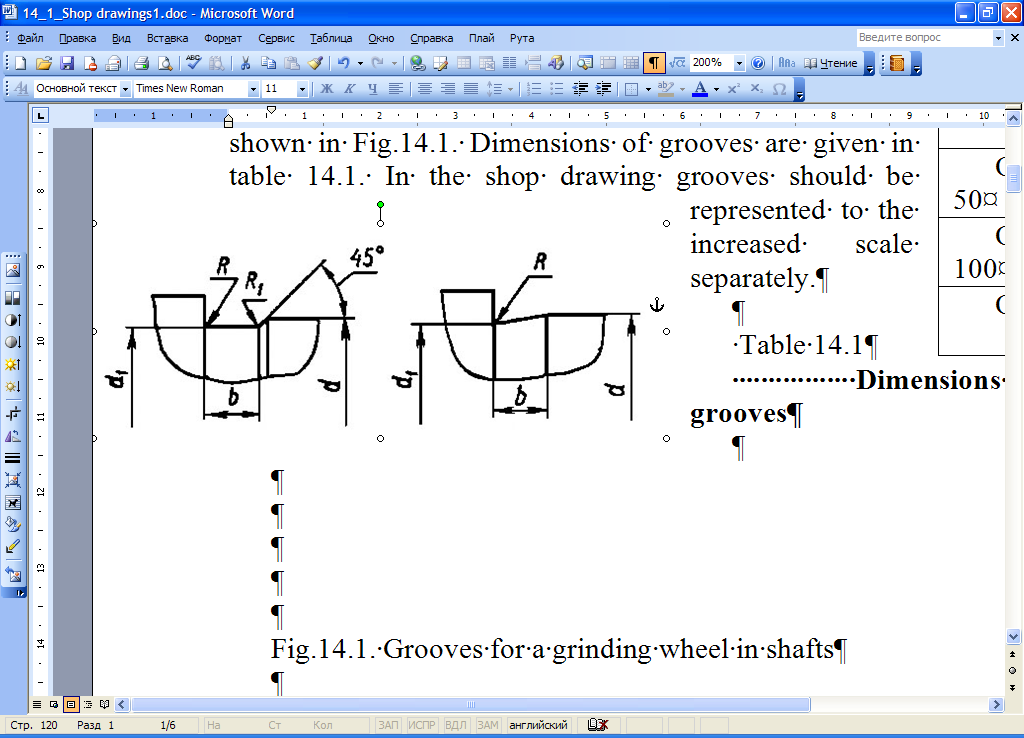Open the undo history dropdown arrow
Viewport: 1024px width, 738px height.
click(x=359, y=63)
